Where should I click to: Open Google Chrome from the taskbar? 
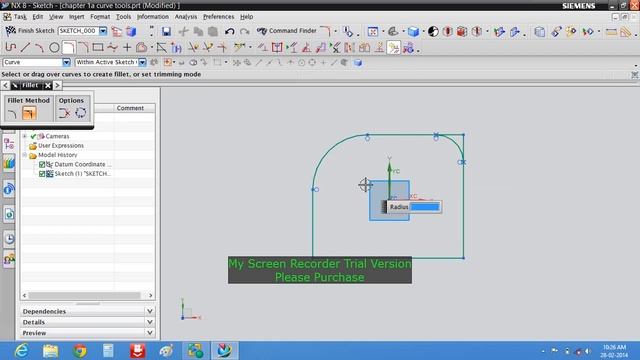80,351
